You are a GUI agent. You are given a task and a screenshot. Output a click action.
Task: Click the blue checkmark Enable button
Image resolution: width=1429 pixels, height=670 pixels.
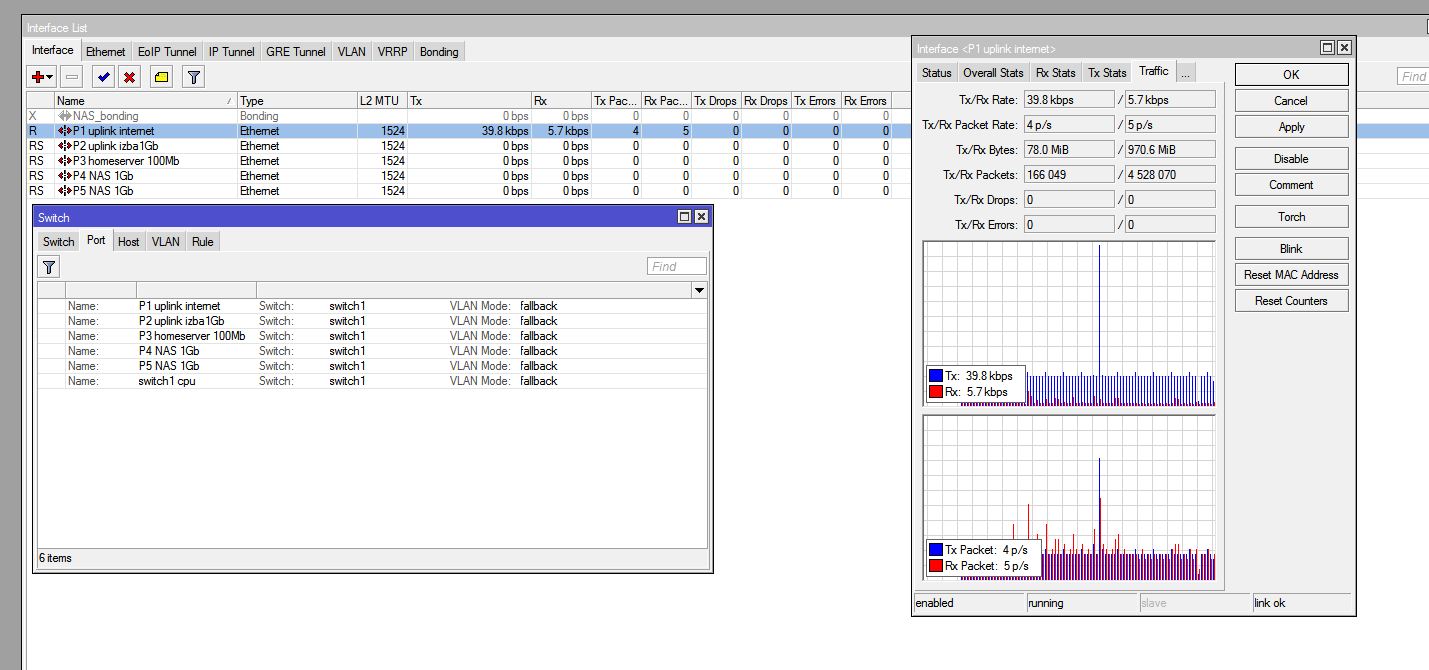[103, 77]
